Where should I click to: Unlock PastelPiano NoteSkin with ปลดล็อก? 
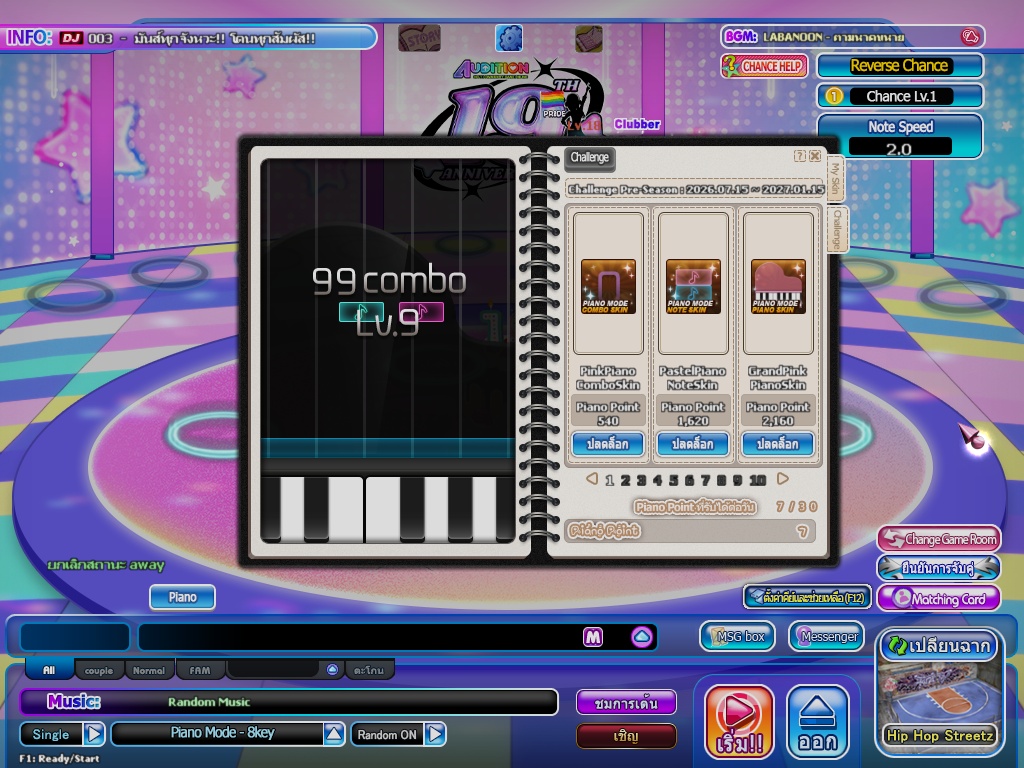point(693,444)
